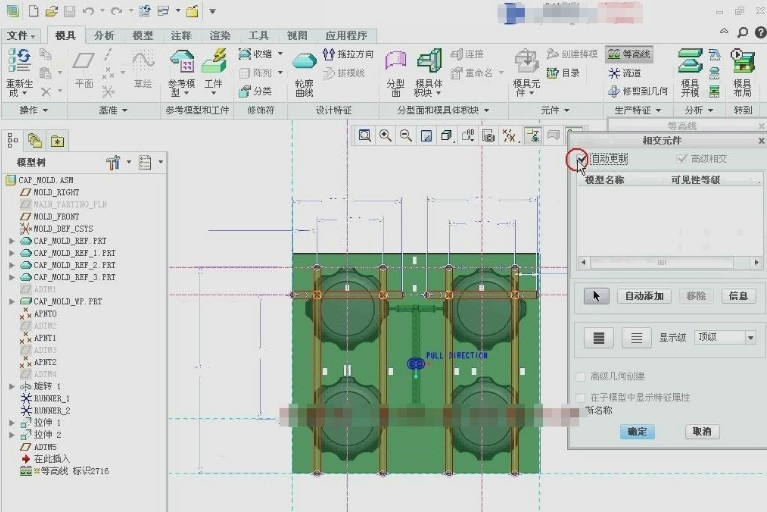Click the Zoom In magnifier icon
767x512 pixels.
[385, 135]
